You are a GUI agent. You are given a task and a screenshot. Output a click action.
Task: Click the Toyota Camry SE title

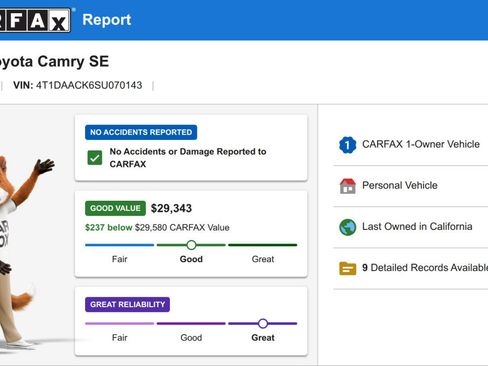(54, 62)
